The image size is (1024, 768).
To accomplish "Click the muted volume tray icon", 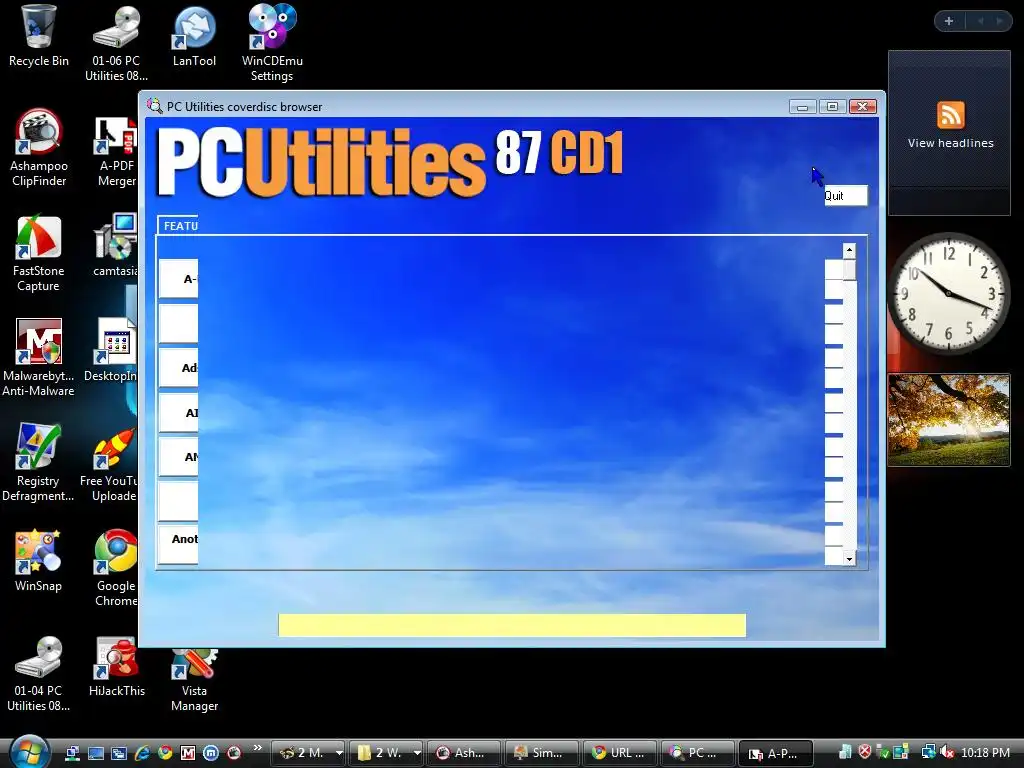I will pyautogui.click(x=947, y=753).
